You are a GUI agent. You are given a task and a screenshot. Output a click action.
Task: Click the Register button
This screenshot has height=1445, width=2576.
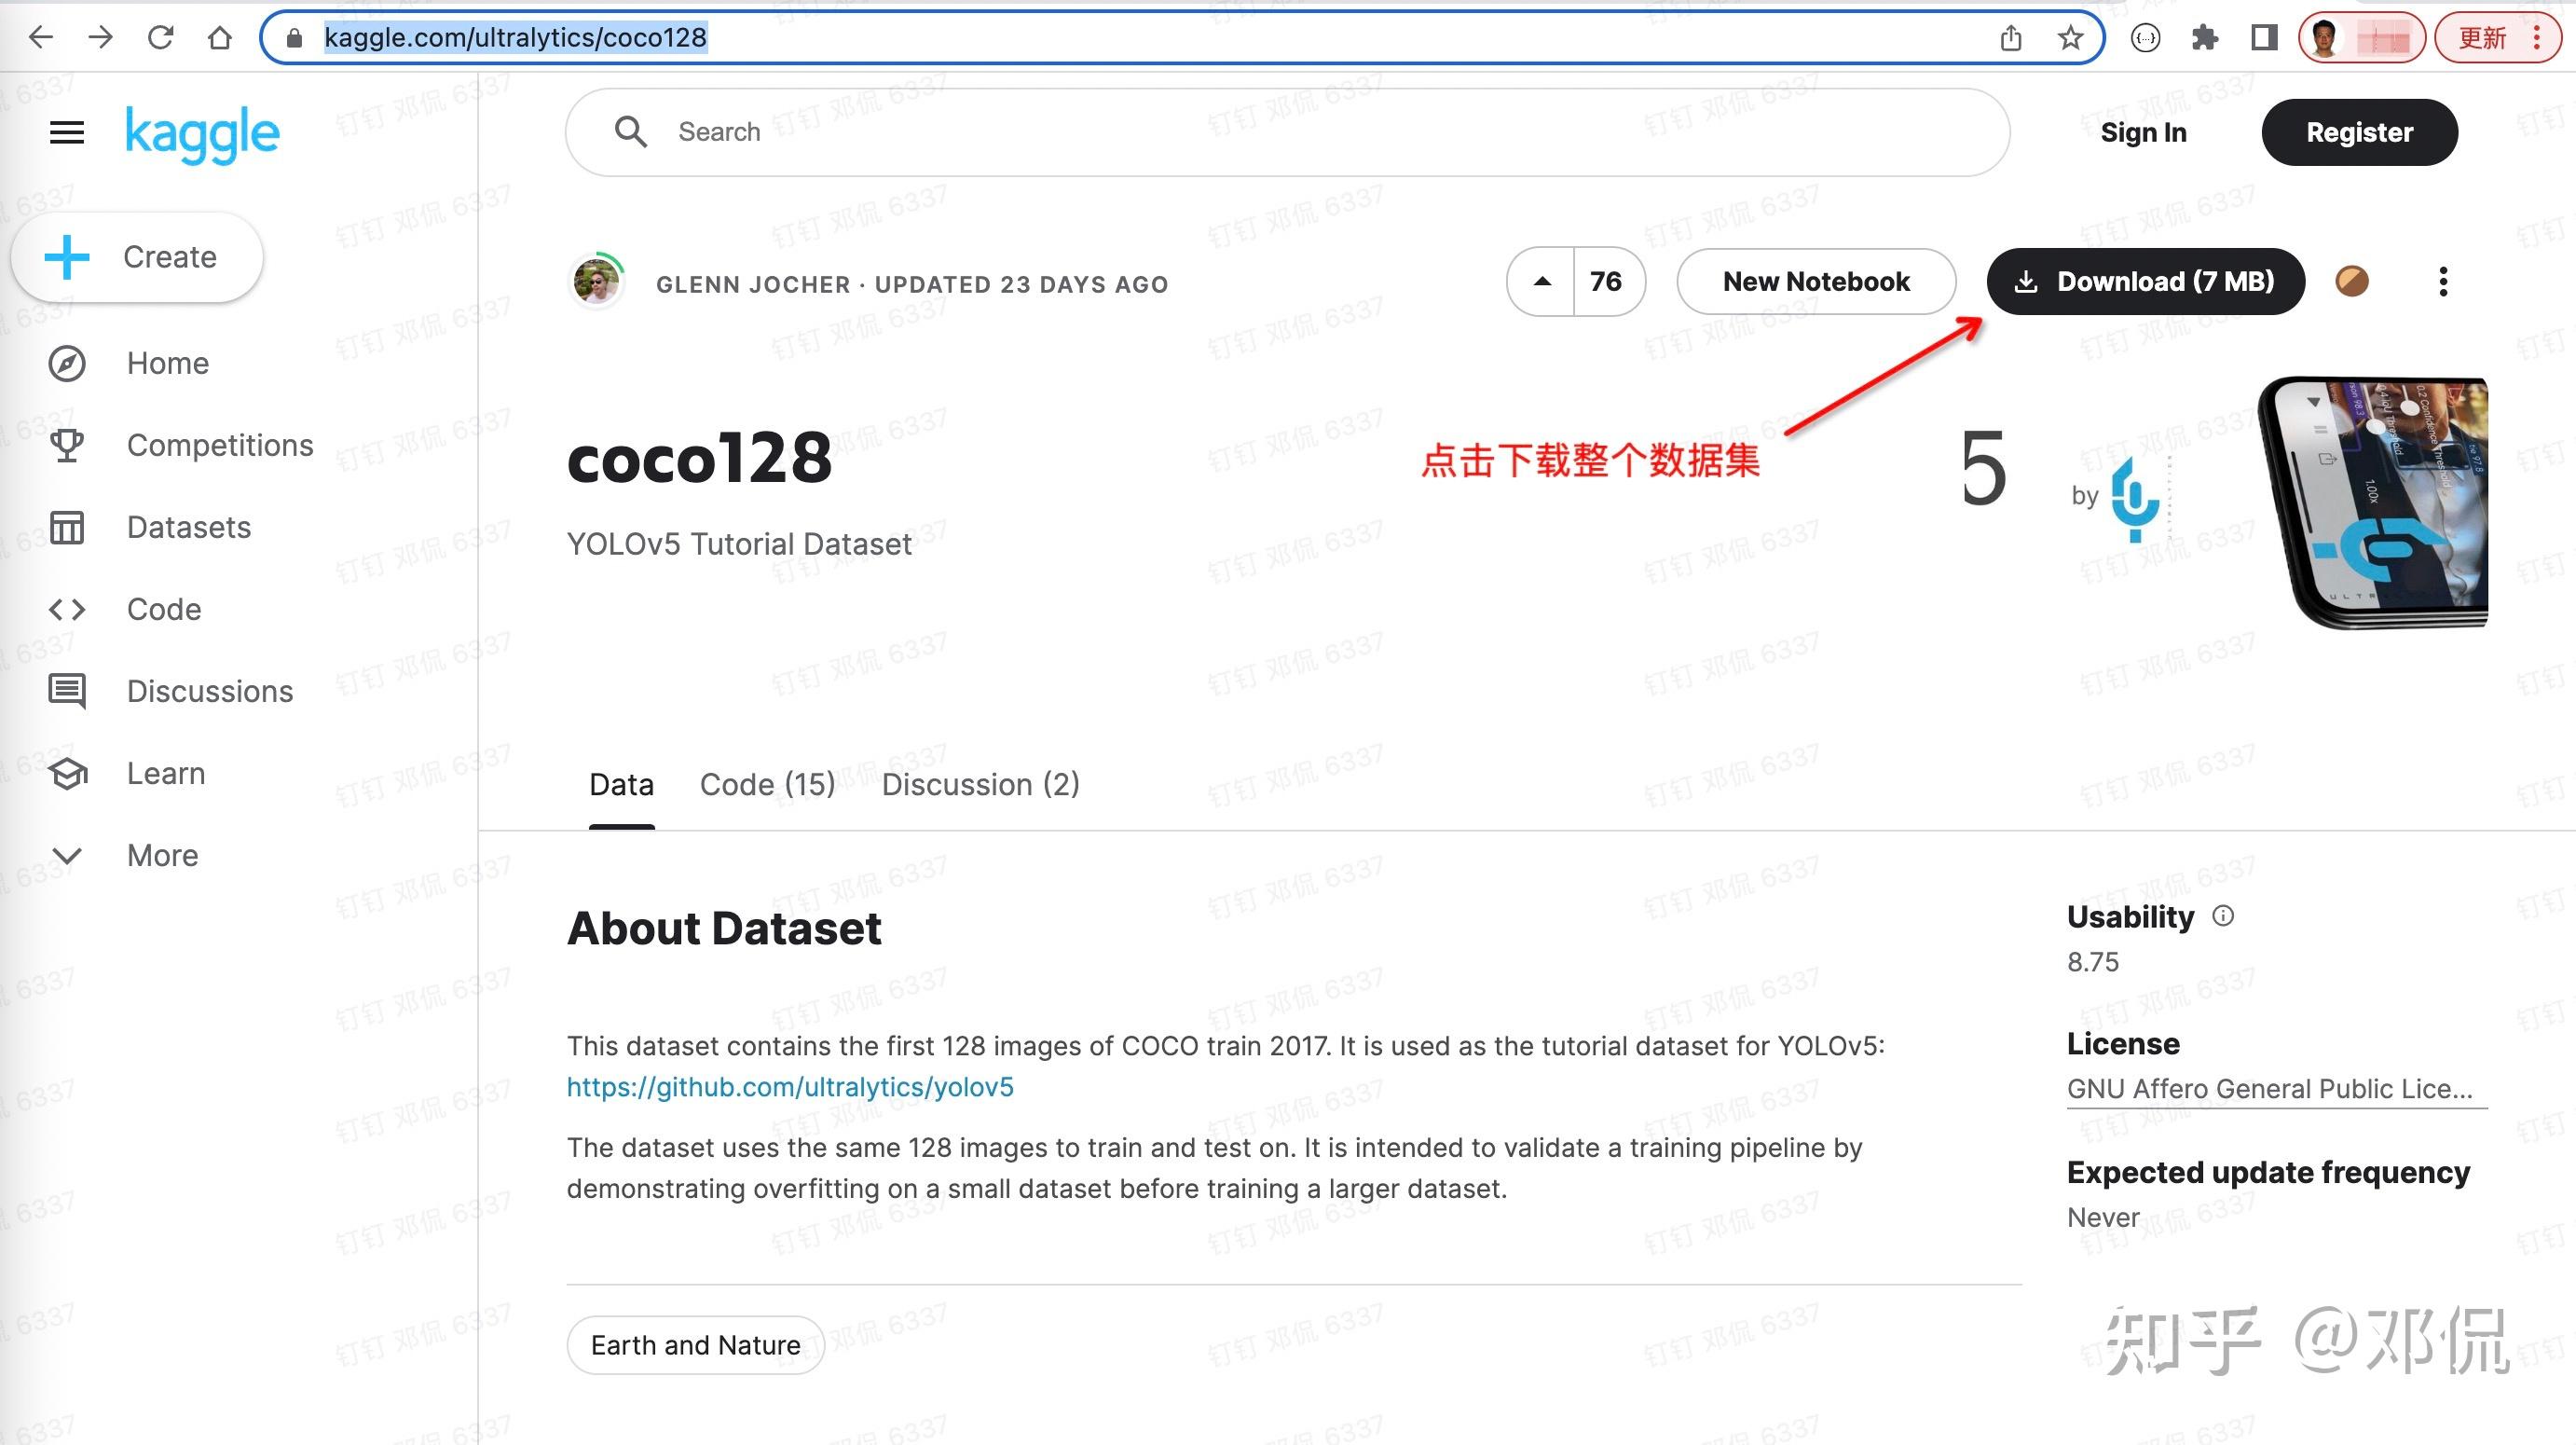[2359, 132]
